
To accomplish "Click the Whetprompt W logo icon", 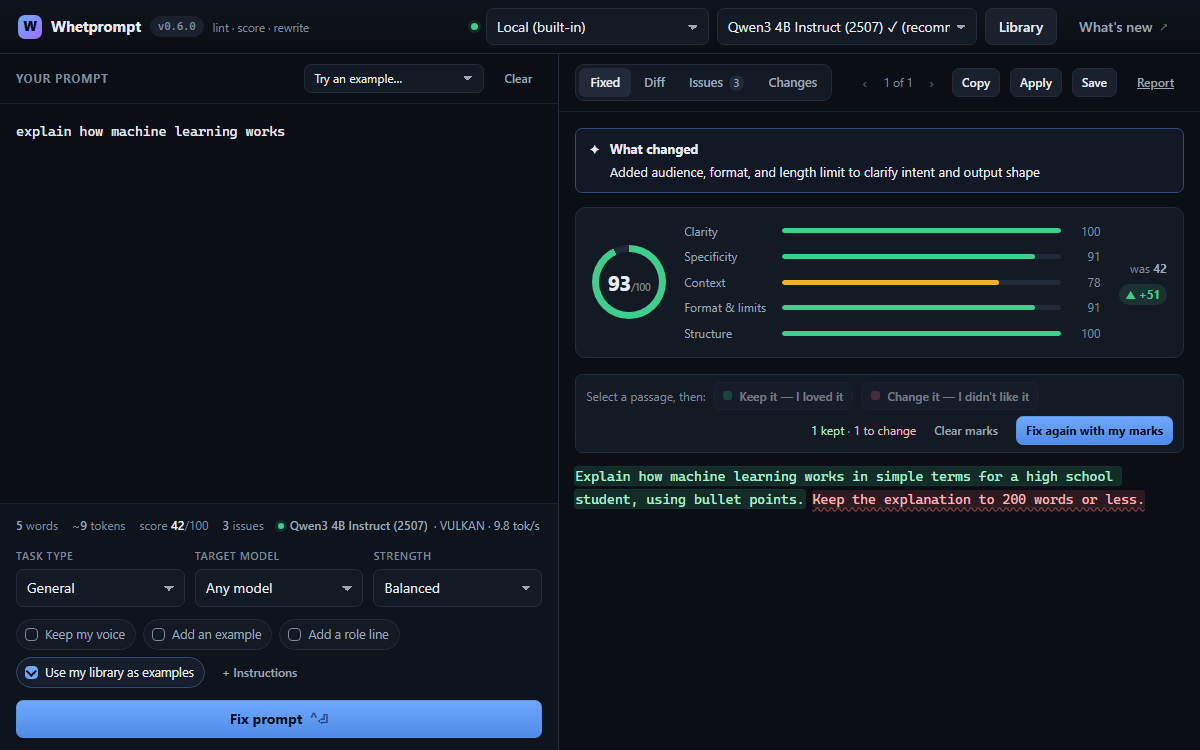I will pyautogui.click(x=30, y=27).
